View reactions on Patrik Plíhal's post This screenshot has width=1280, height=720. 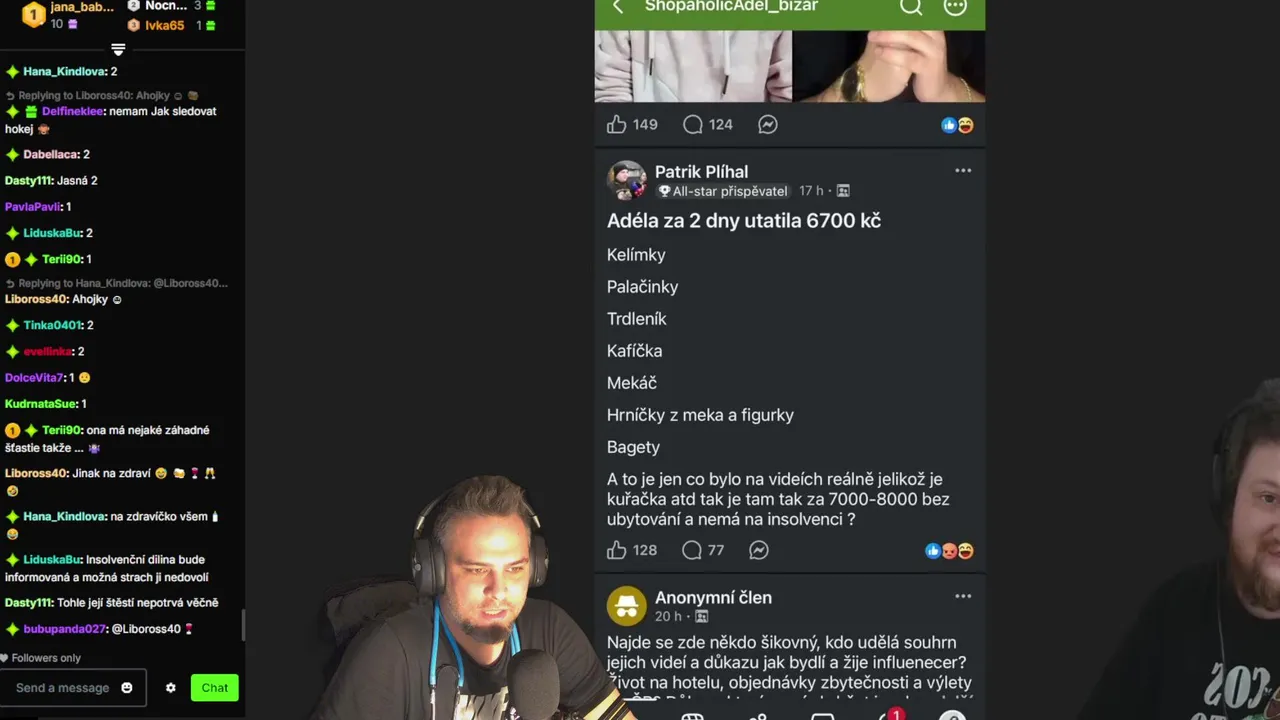[949, 551]
